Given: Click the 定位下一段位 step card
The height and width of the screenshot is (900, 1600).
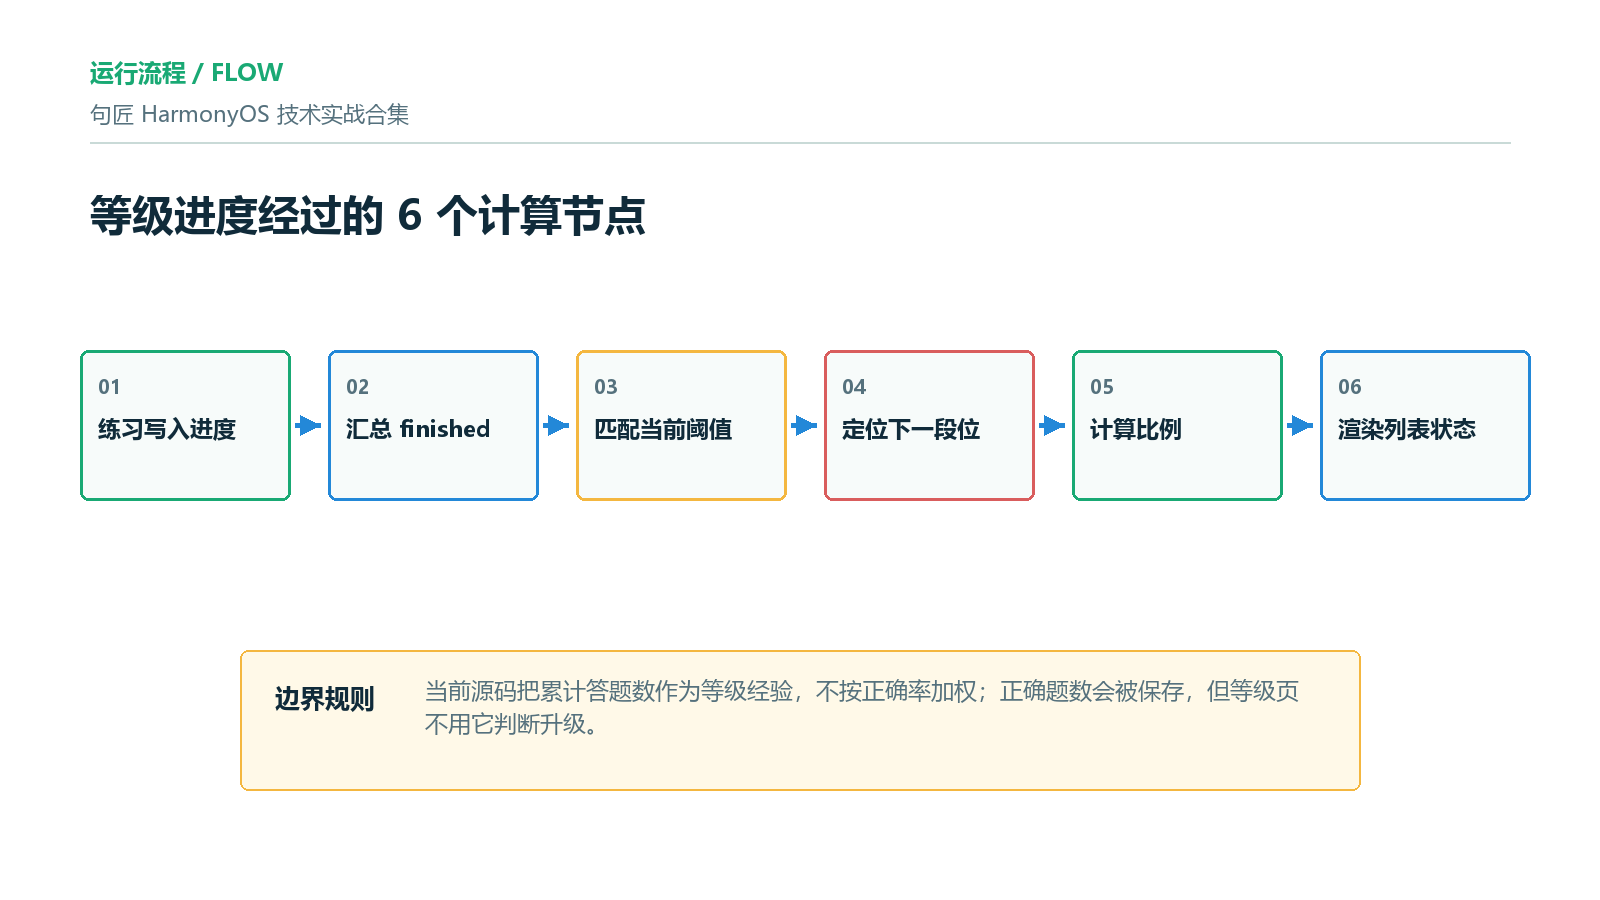Looking at the screenshot, I should (x=930, y=425).
